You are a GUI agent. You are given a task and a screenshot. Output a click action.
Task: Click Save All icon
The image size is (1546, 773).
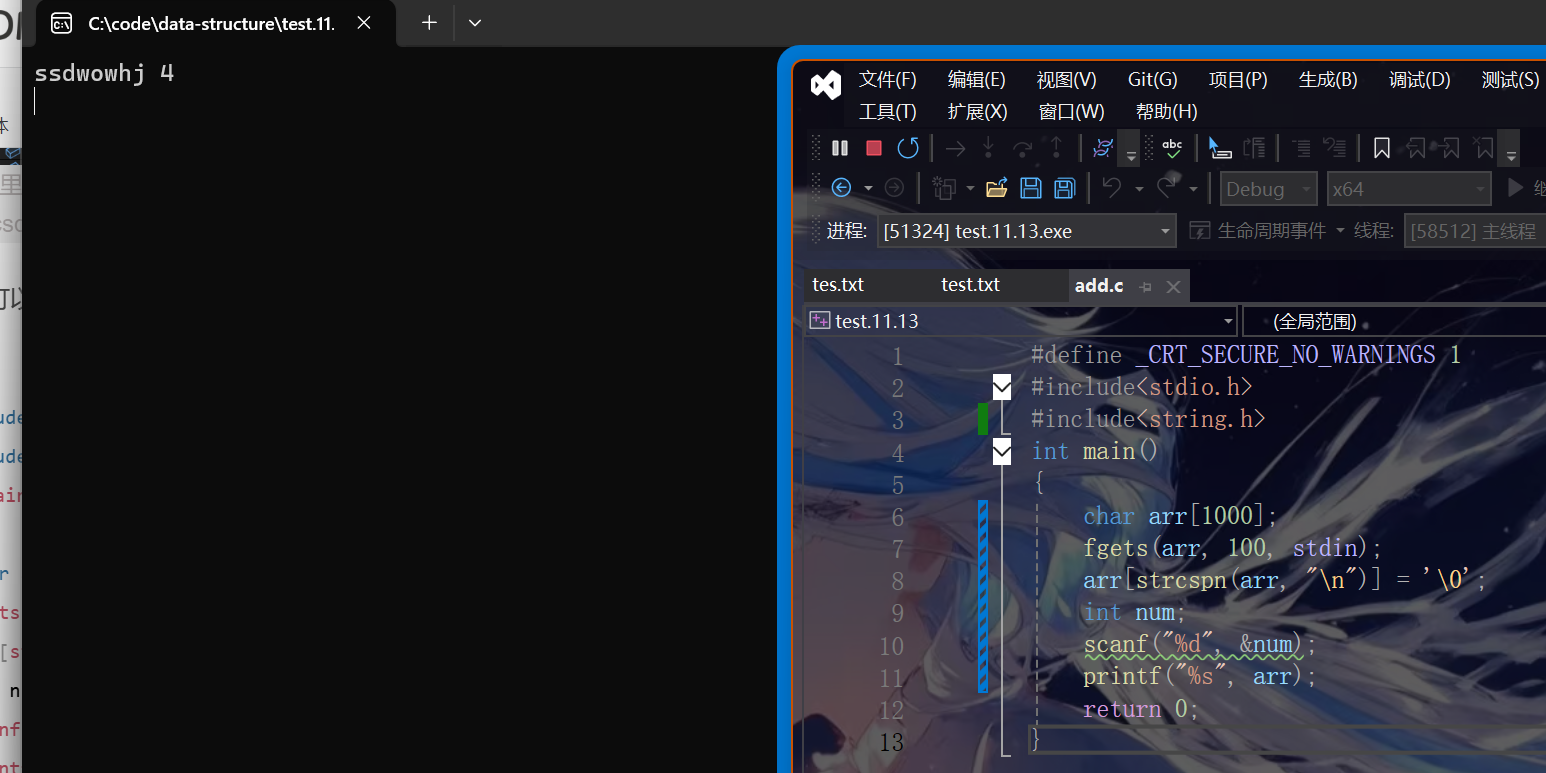[1065, 188]
